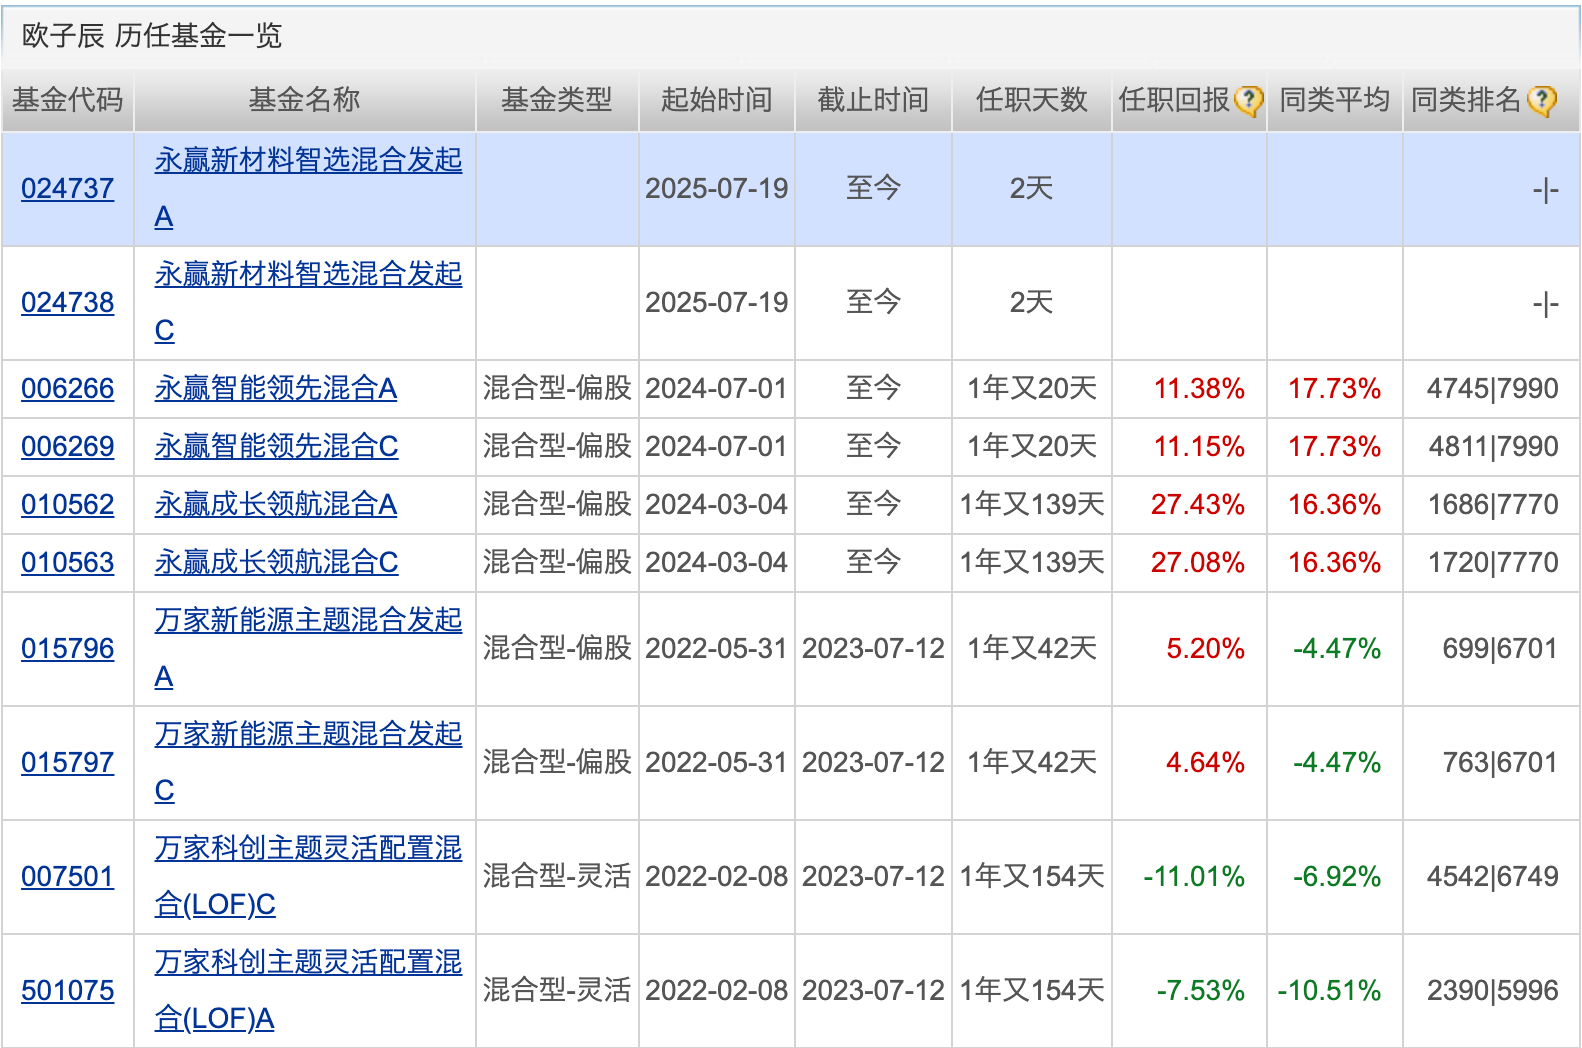This screenshot has width=1582, height=1048.
Task: Select the -11.01% return value
Action: coord(1194,876)
